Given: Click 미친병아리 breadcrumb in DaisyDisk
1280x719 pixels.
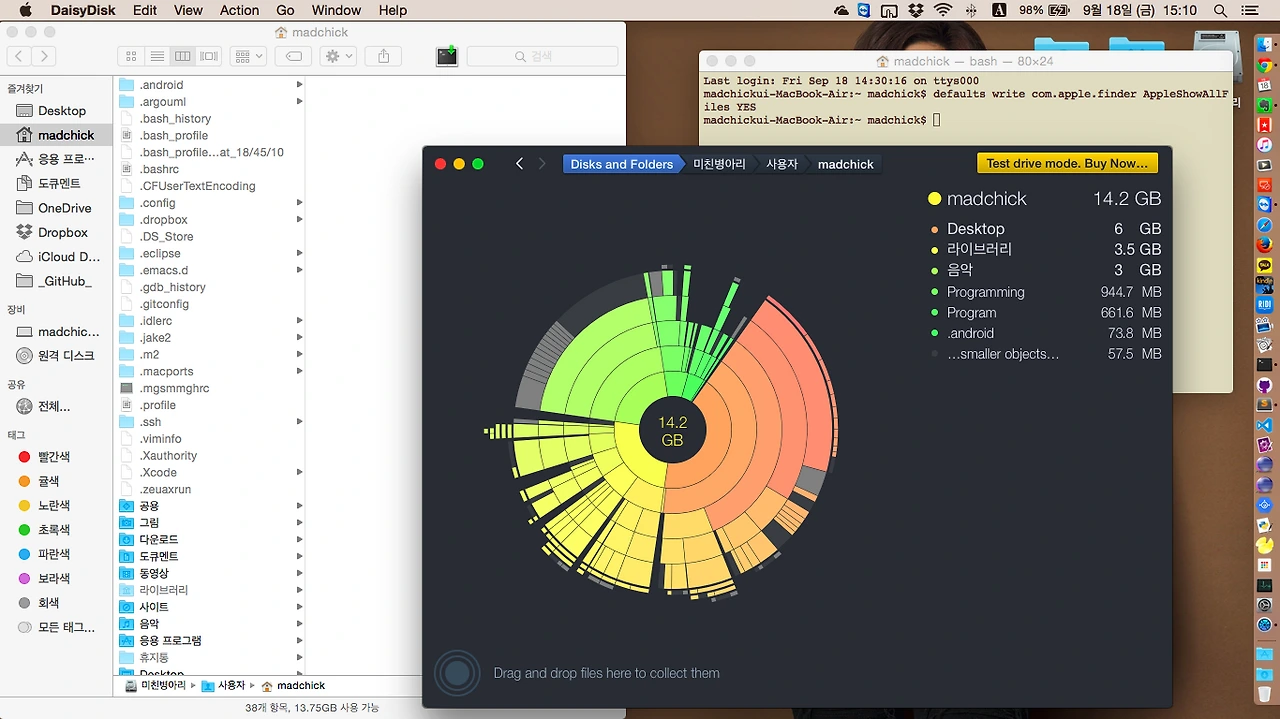Looking at the screenshot, I should (x=719, y=164).
